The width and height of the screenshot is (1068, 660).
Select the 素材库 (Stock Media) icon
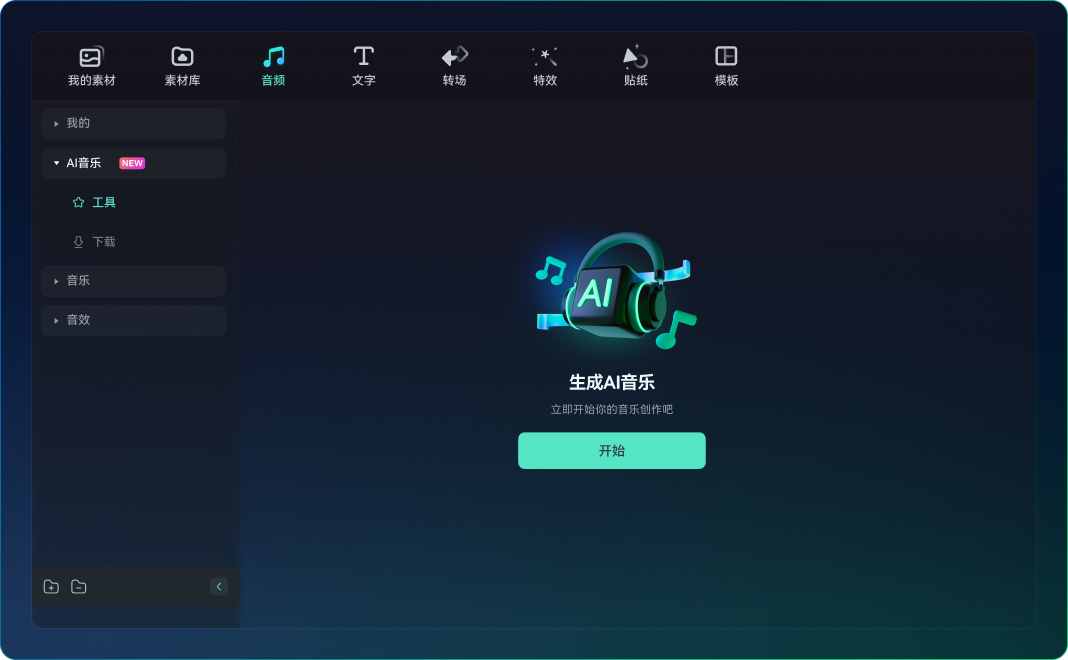[181, 65]
